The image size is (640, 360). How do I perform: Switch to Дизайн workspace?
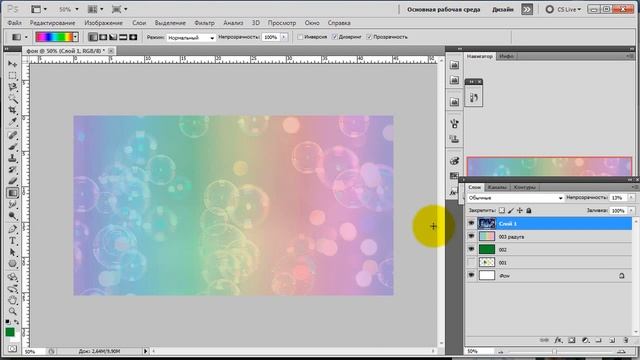(502, 9)
